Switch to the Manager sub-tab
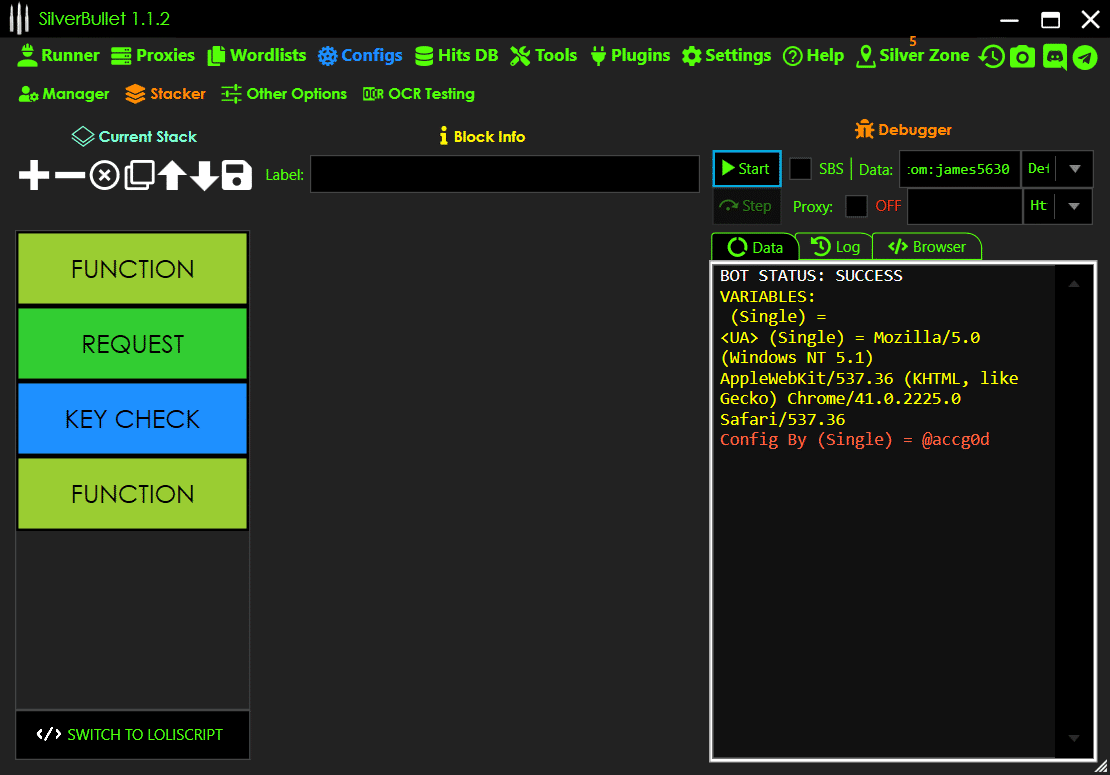Image resolution: width=1110 pixels, height=775 pixels. coord(64,93)
